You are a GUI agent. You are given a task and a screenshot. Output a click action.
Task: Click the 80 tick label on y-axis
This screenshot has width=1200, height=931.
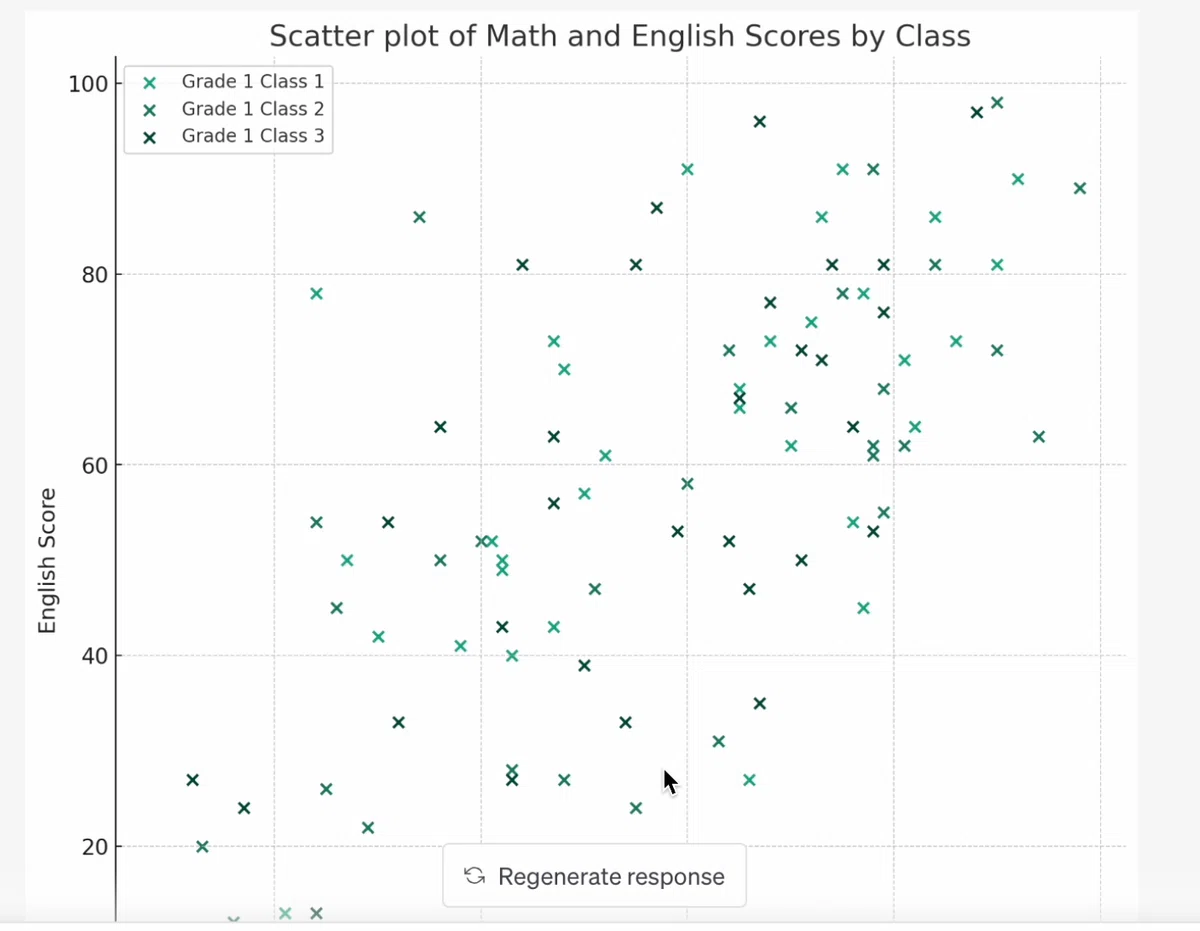[x=93, y=274]
